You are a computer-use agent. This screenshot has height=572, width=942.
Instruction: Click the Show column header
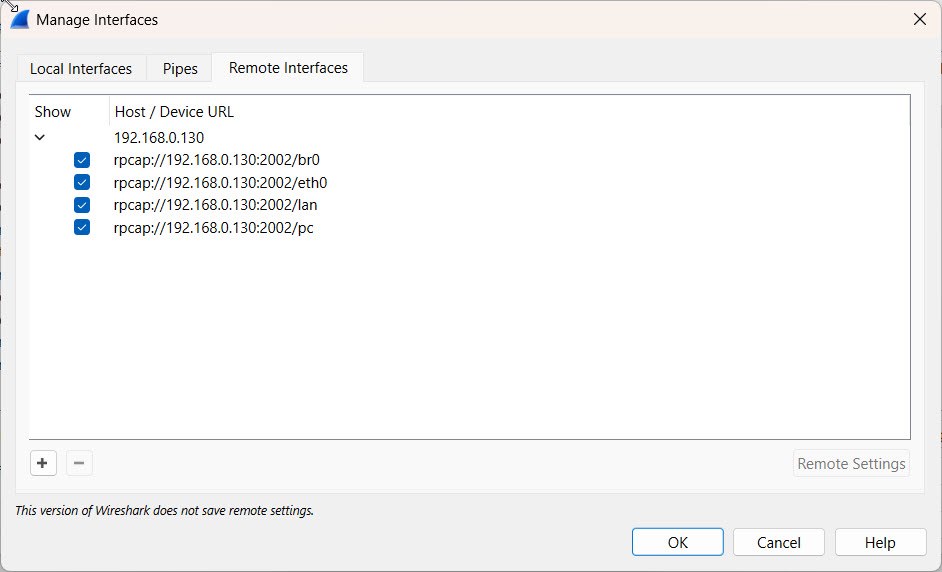click(x=69, y=112)
